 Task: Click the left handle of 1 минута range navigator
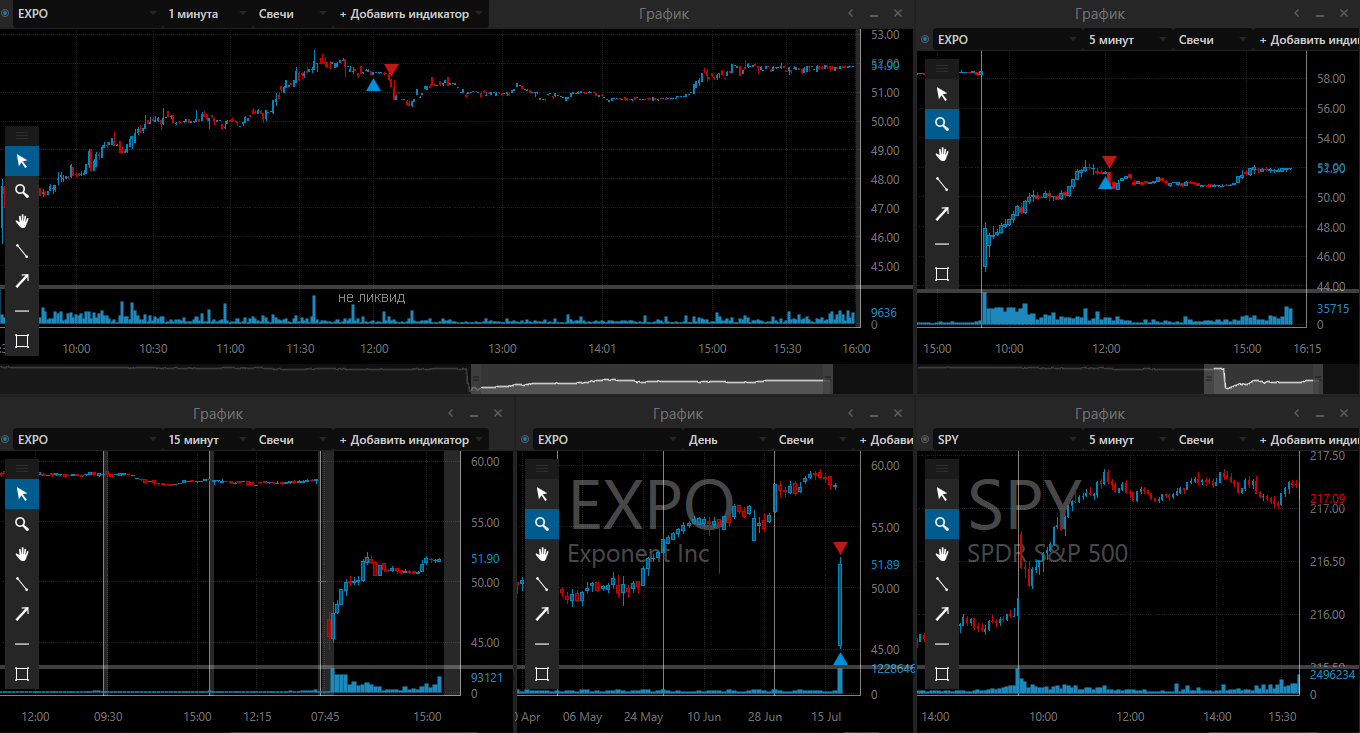475,379
